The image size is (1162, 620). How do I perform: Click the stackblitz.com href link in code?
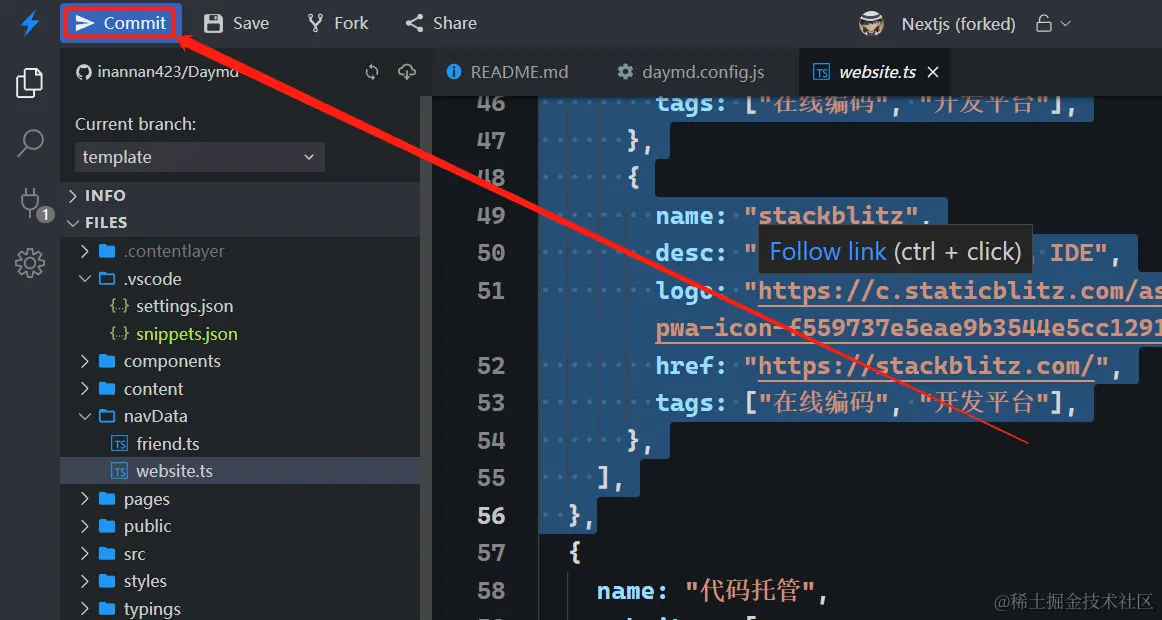pyautogui.click(x=926, y=365)
